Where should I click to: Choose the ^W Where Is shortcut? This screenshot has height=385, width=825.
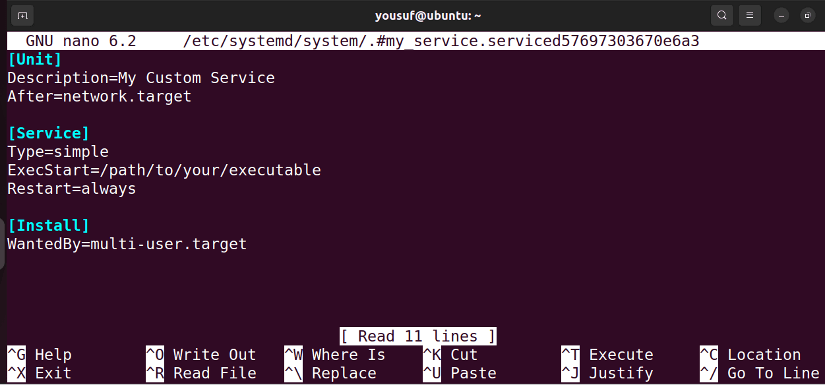pyautogui.click(x=335, y=355)
